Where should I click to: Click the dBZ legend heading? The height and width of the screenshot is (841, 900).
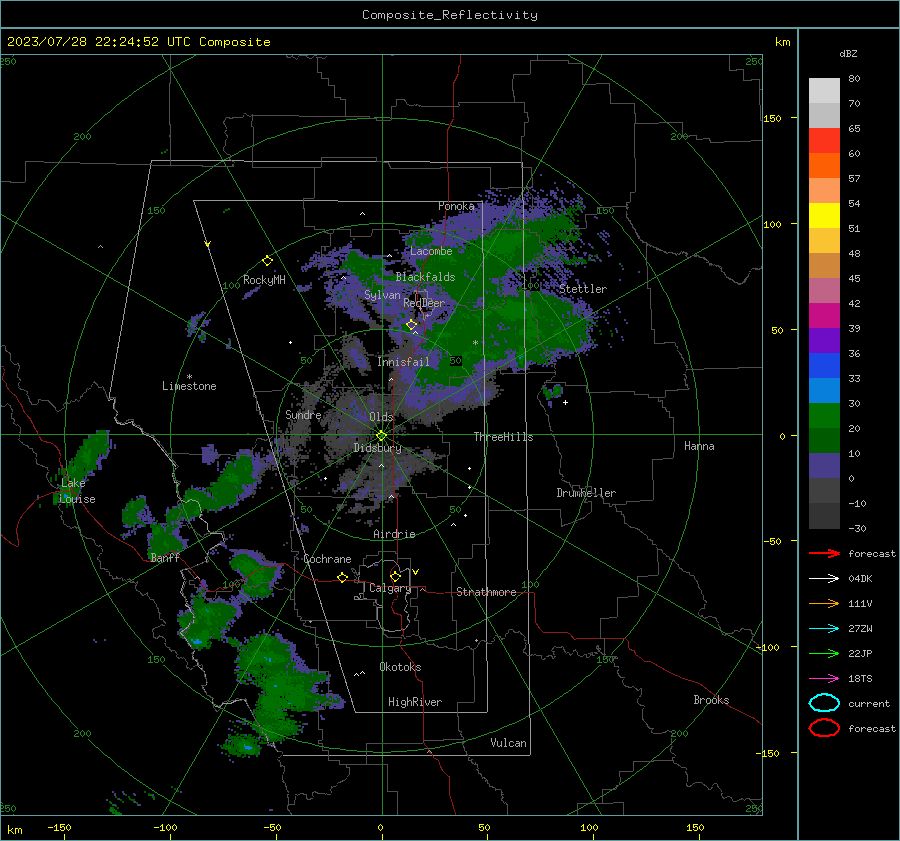pos(848,53)
